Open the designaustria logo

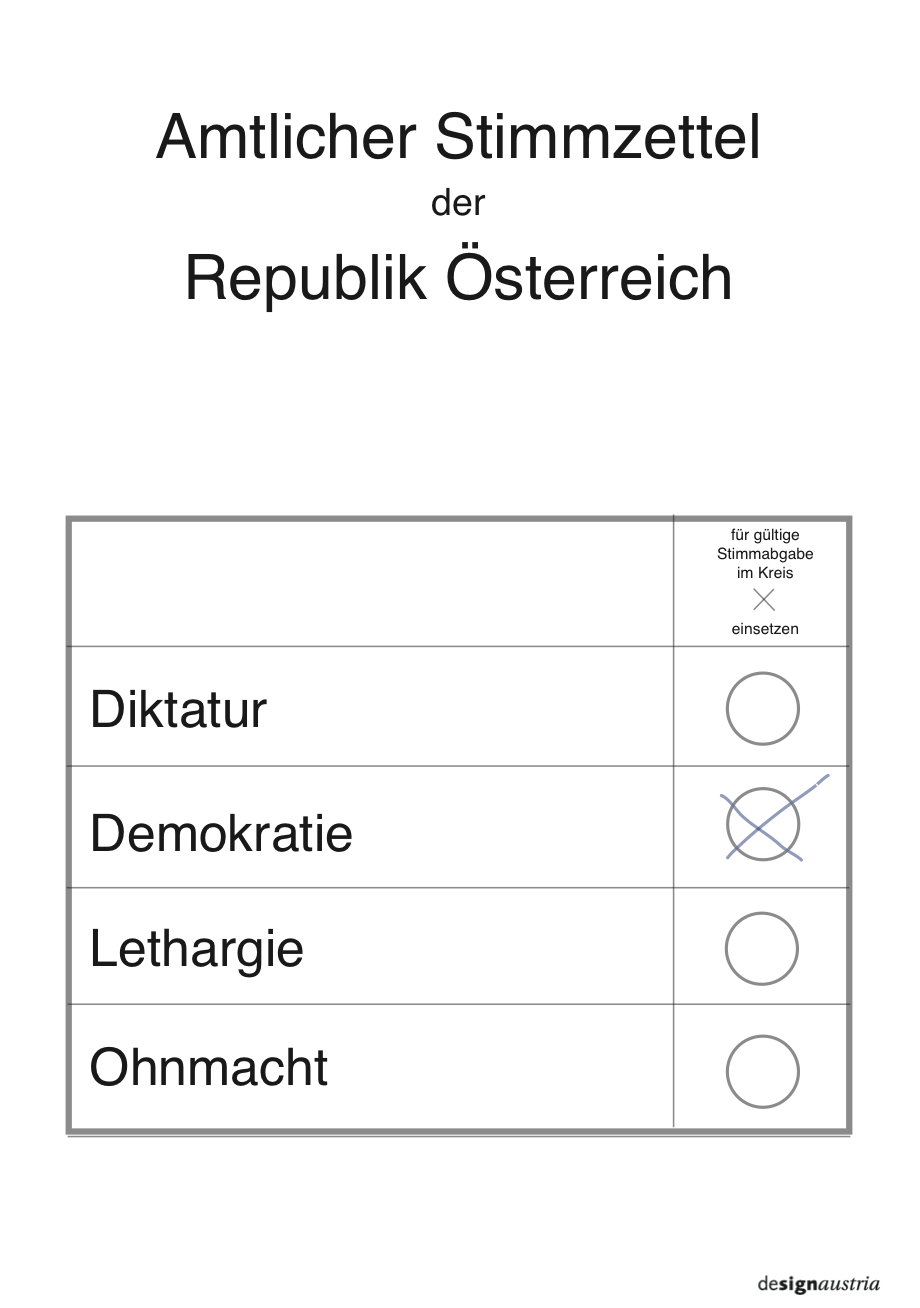(x=819, y=1284)
